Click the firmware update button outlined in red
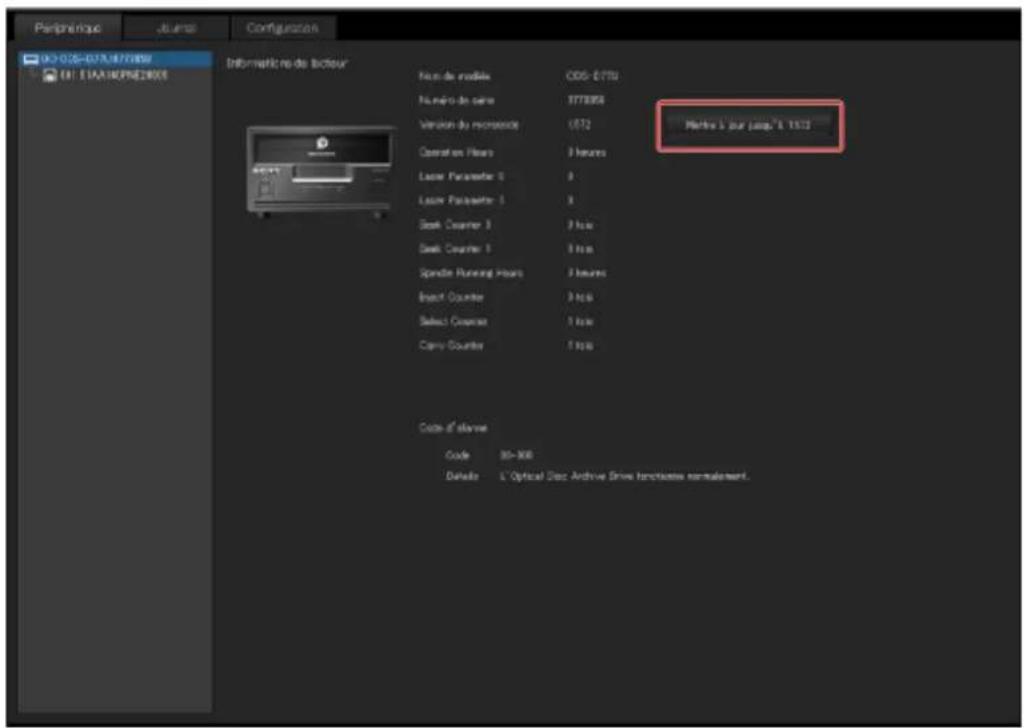 point(748,125)
